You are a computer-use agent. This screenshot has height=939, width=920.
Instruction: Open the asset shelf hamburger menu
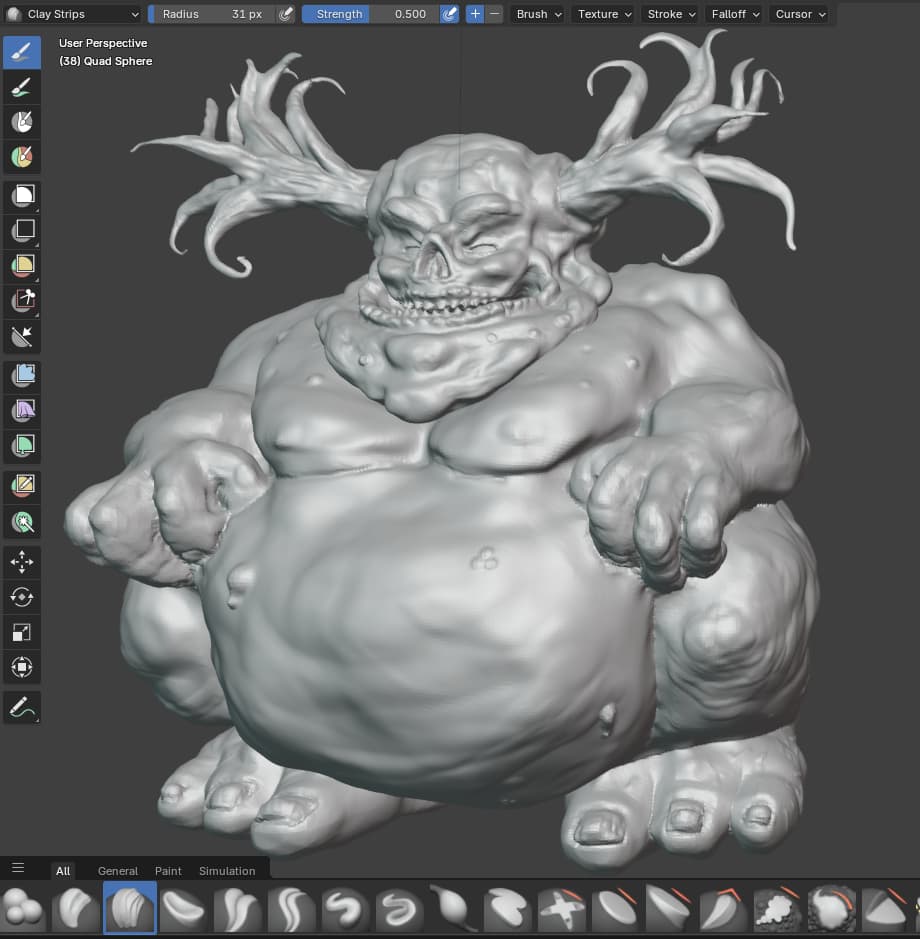coord(18,868)
